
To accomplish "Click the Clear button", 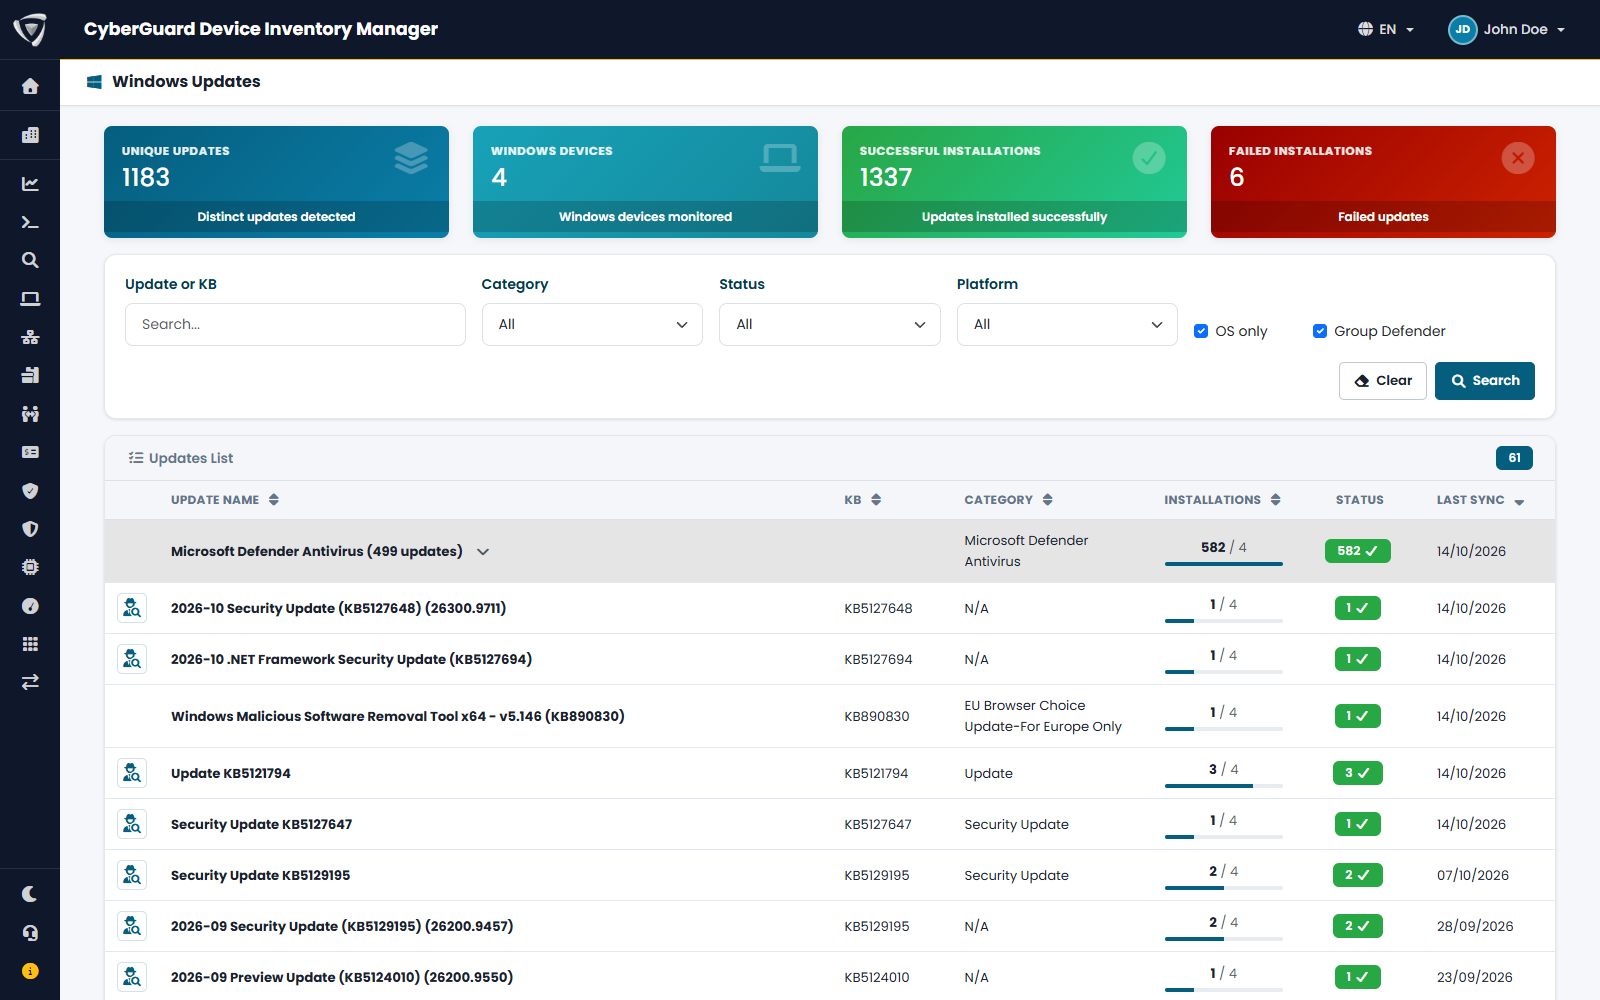I will pos(1383,381).
